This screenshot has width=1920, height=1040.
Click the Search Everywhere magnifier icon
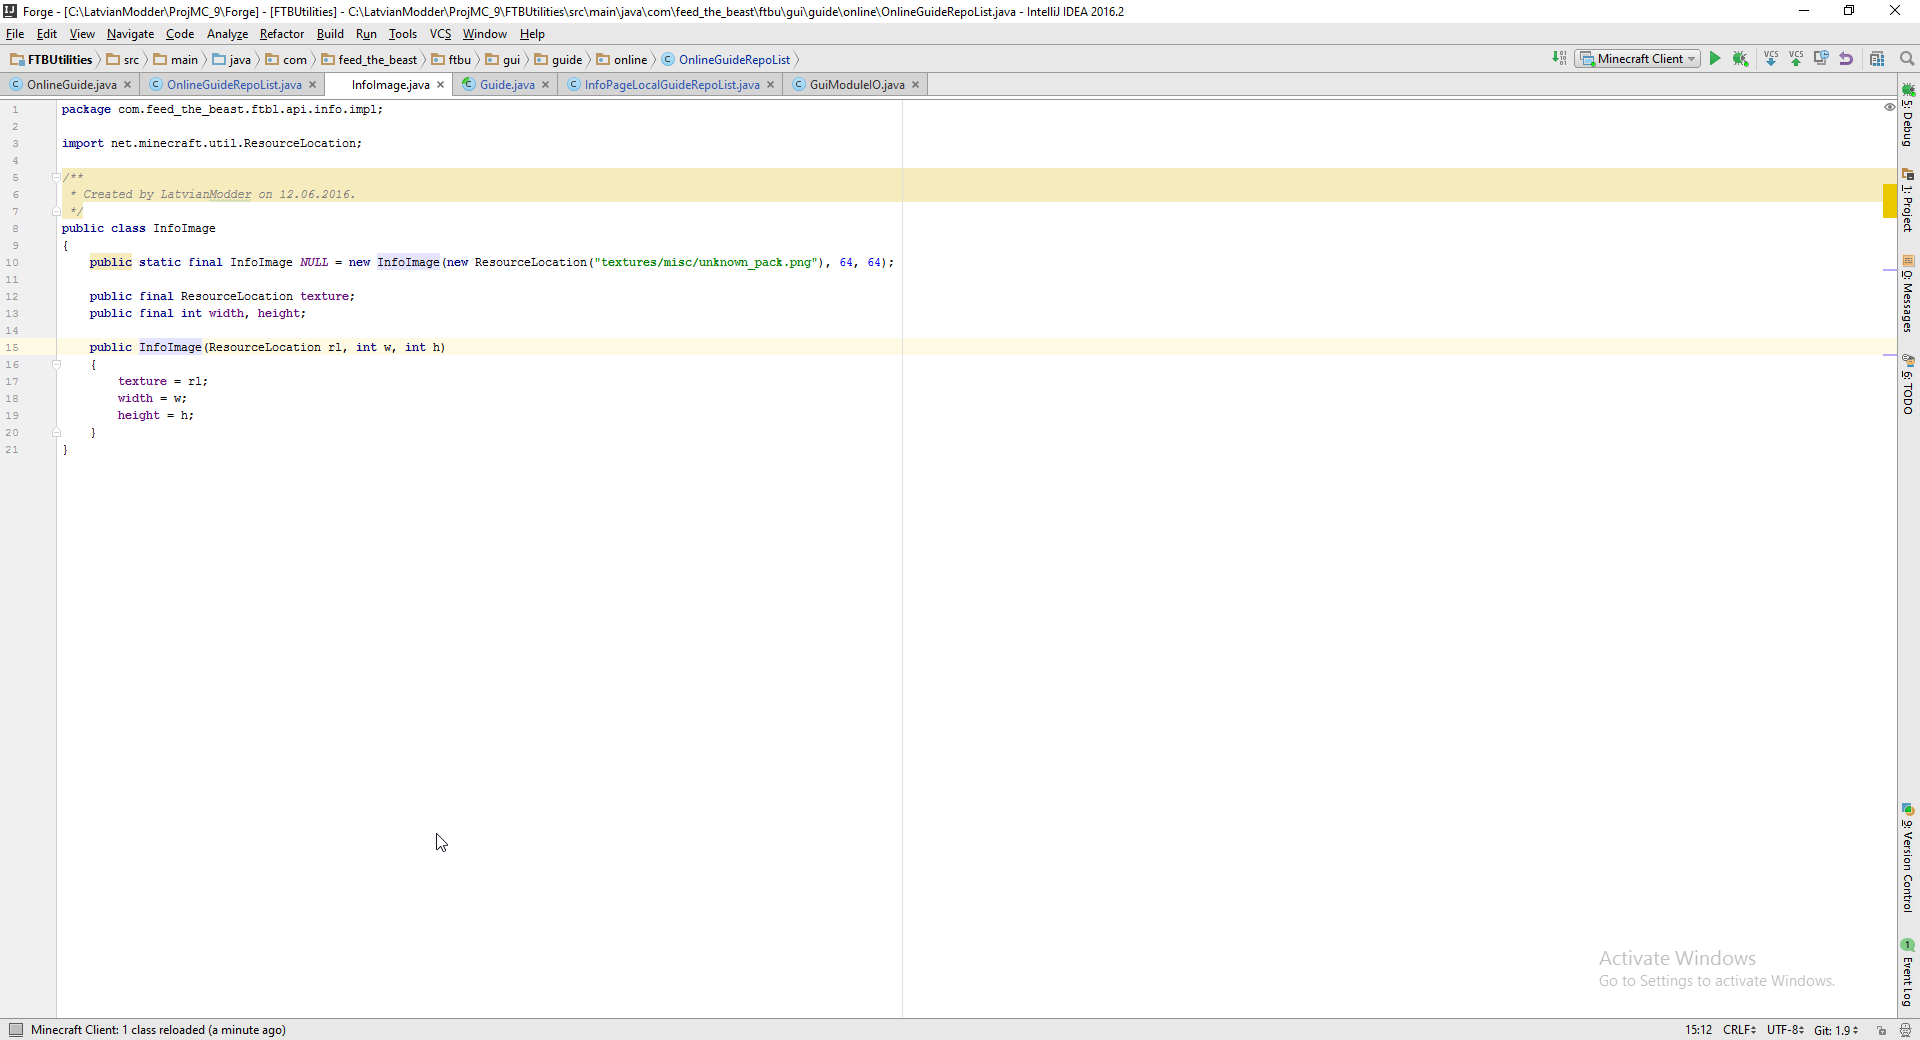pos(1907,59)
